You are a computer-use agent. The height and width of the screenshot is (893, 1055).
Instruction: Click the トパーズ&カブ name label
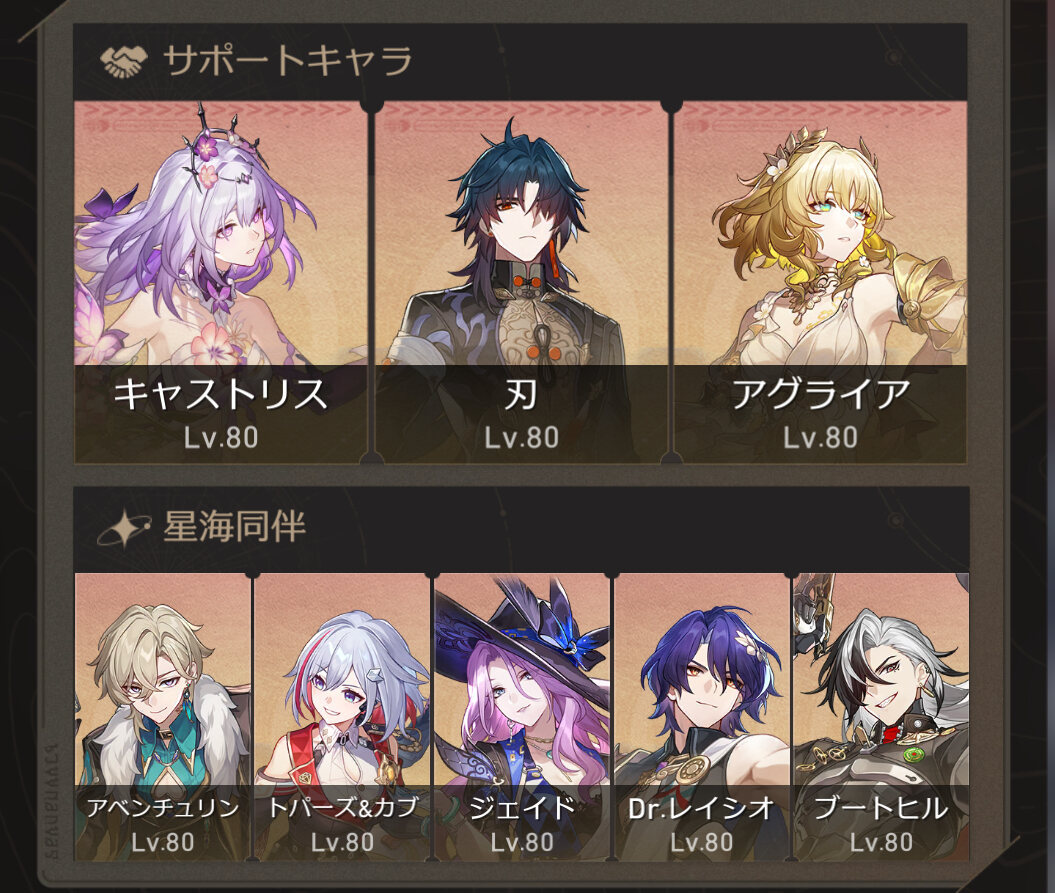(x=342, y=808)
